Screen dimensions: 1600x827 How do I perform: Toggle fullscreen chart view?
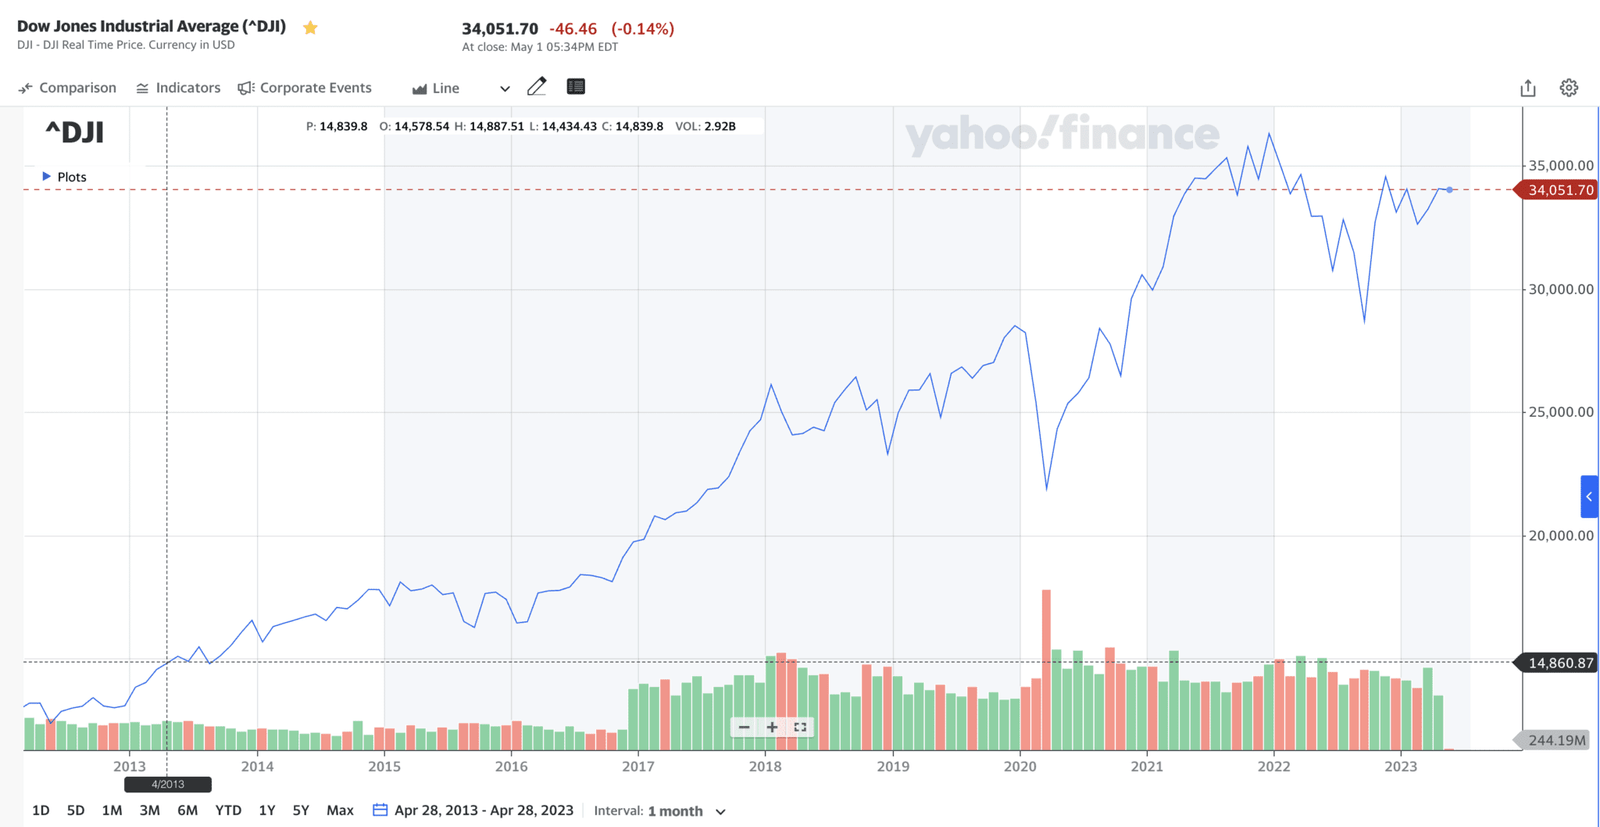799,727
